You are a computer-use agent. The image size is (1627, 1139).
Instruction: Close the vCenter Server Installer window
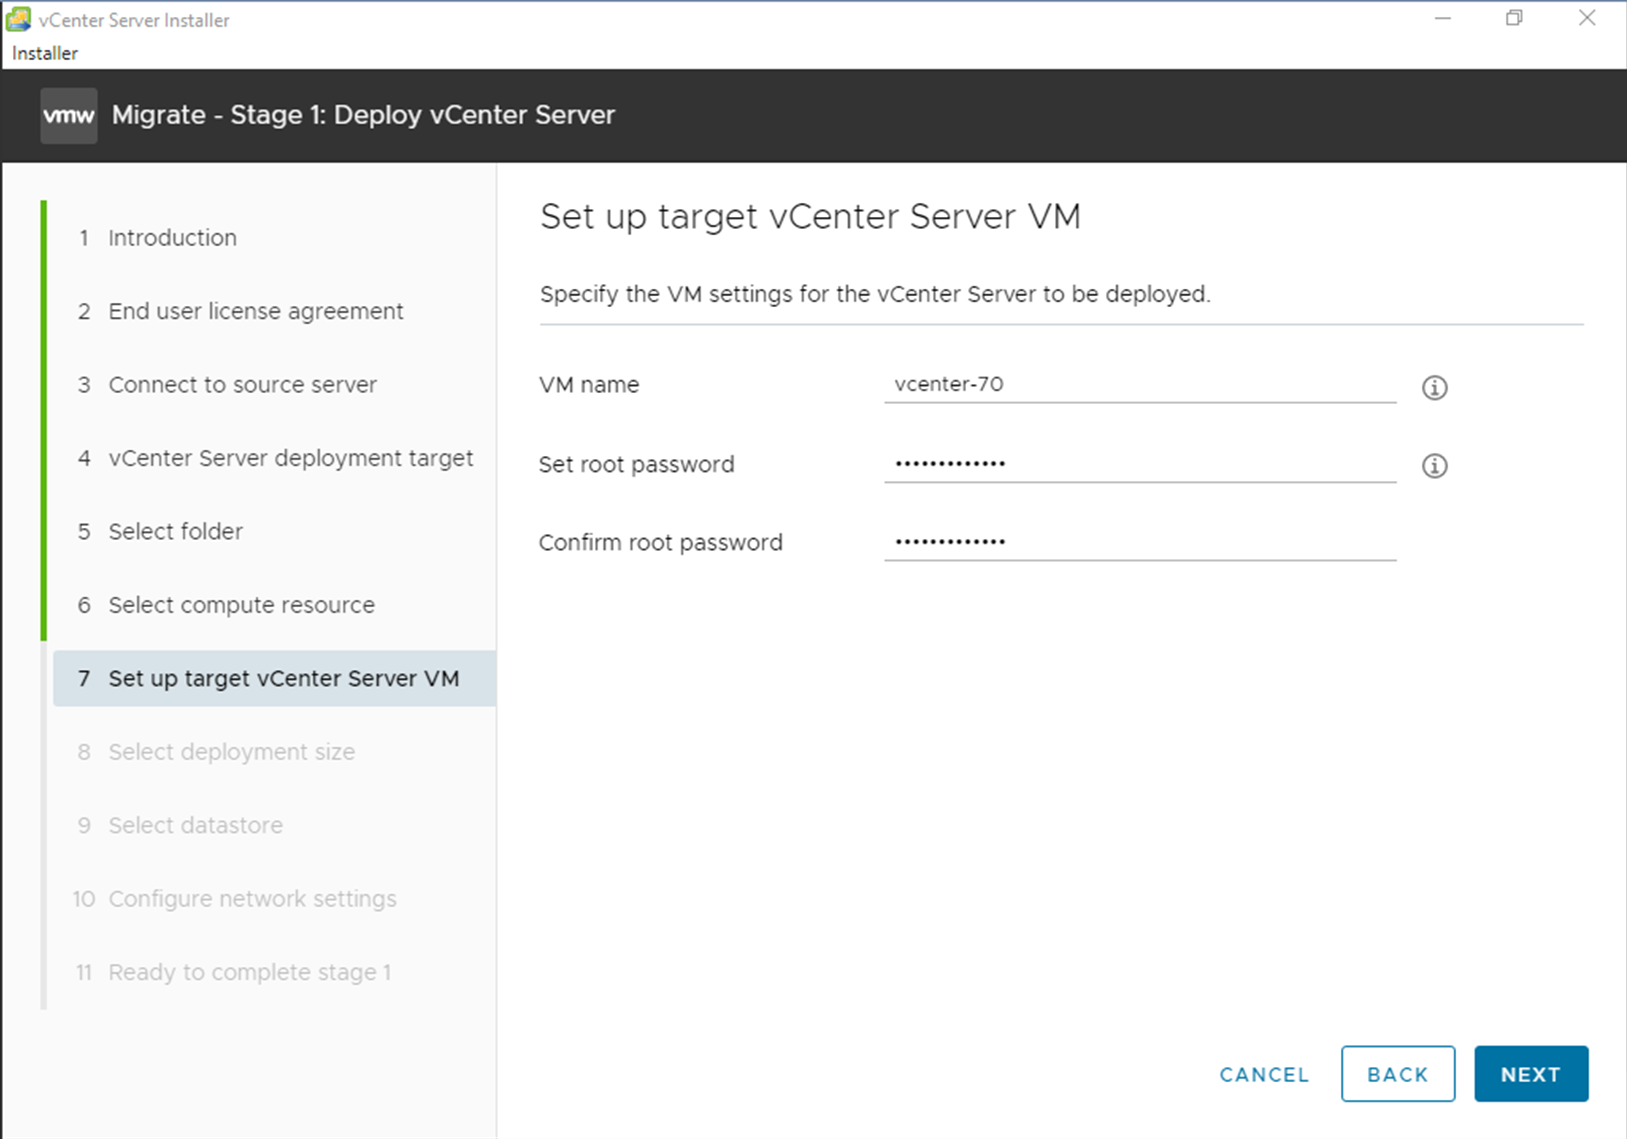pyautogui.click(x=1587, y=18)
